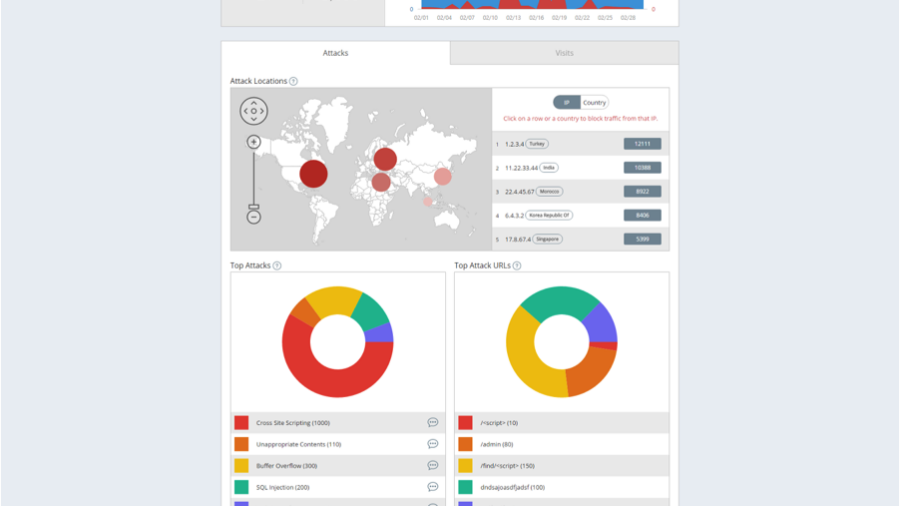Click the green SQL Injection swatch
Image resolution: width=900 pixels, height=506 pixels.
point(242,487)
